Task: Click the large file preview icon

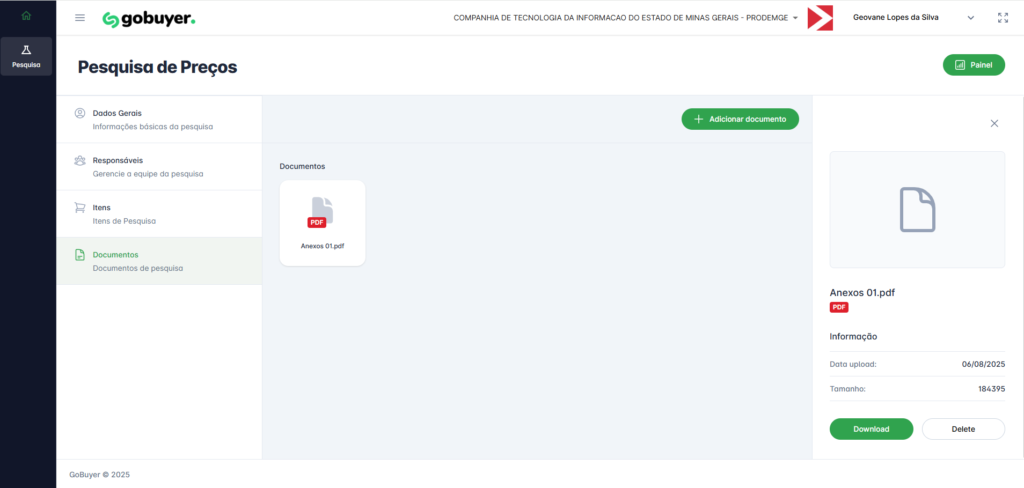Action: coord(917,210)
